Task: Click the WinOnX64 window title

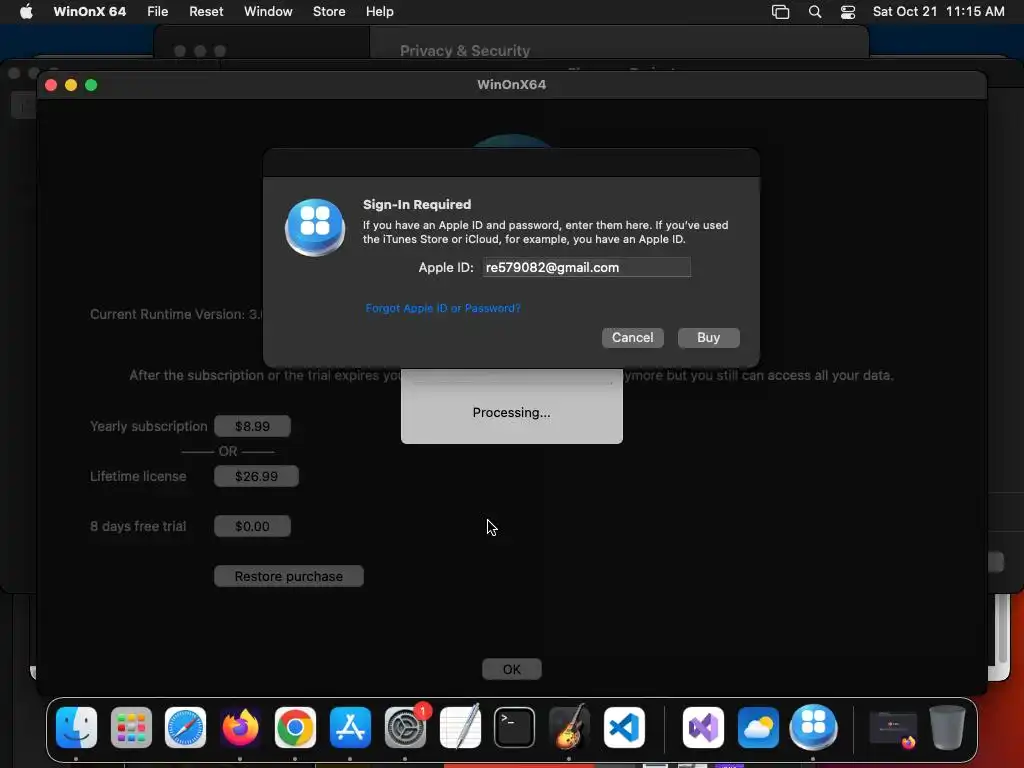Action: 511,84
